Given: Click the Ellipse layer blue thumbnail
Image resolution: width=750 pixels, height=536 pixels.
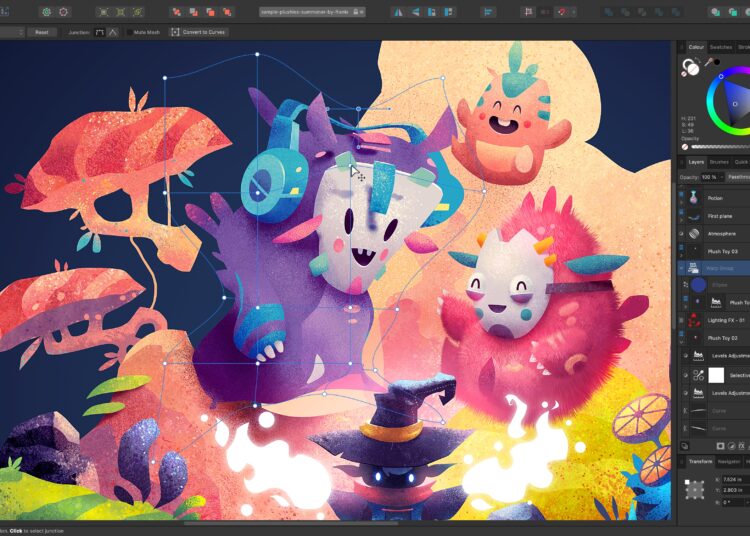Looking at the screenshot, I should 698,285.
